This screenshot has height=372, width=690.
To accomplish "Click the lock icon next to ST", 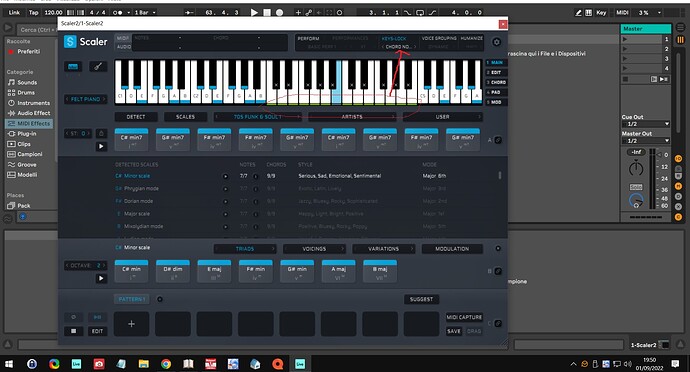I will point(101,133).
